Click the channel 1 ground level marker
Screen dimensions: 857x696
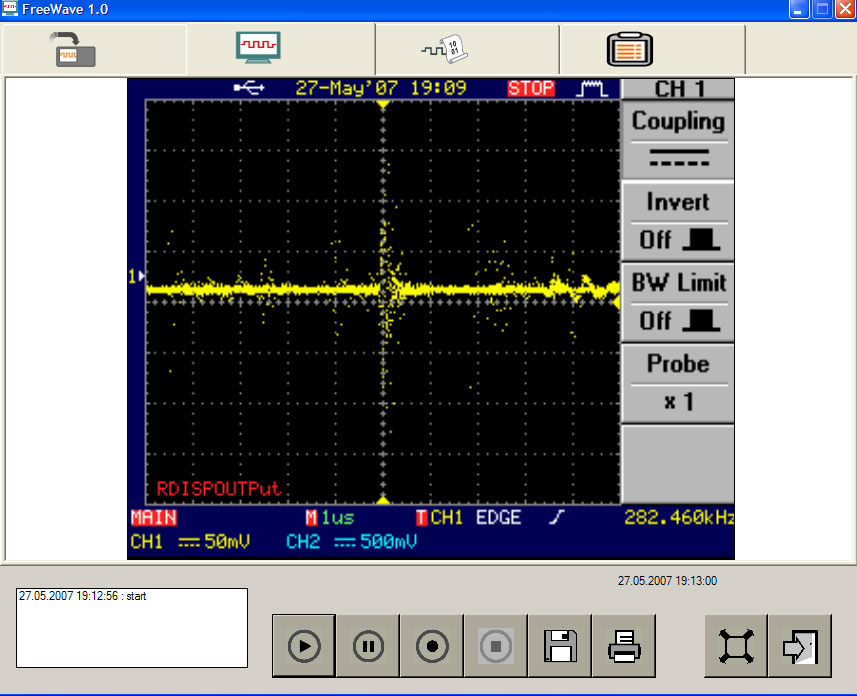pyautogui.click(x=137, y=276)
